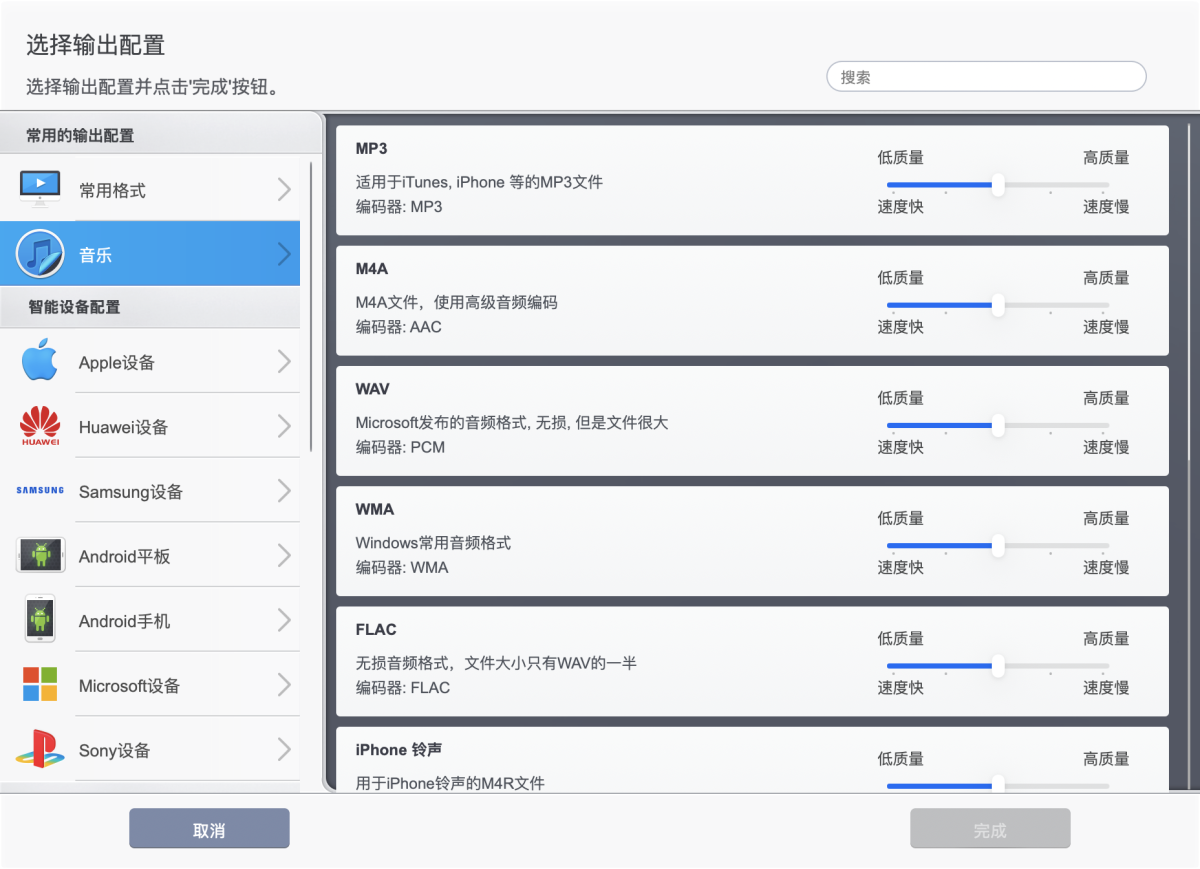This screenshot has height=869, width=1200.
Task: Click the music note icon for 音乐
Action: click(40, 254)
